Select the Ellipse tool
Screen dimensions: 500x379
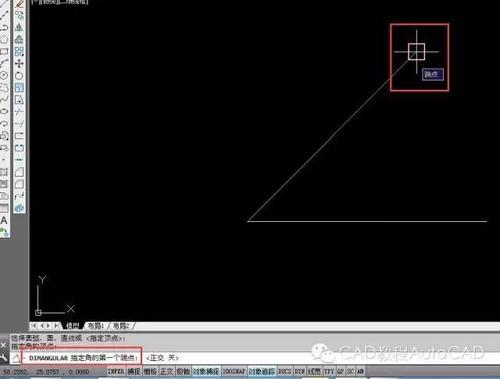click(x=4, y=111)
